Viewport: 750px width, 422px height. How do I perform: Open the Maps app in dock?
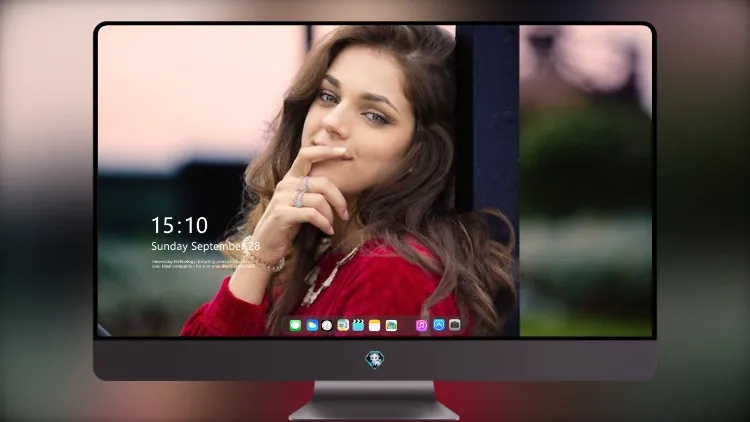343,325
